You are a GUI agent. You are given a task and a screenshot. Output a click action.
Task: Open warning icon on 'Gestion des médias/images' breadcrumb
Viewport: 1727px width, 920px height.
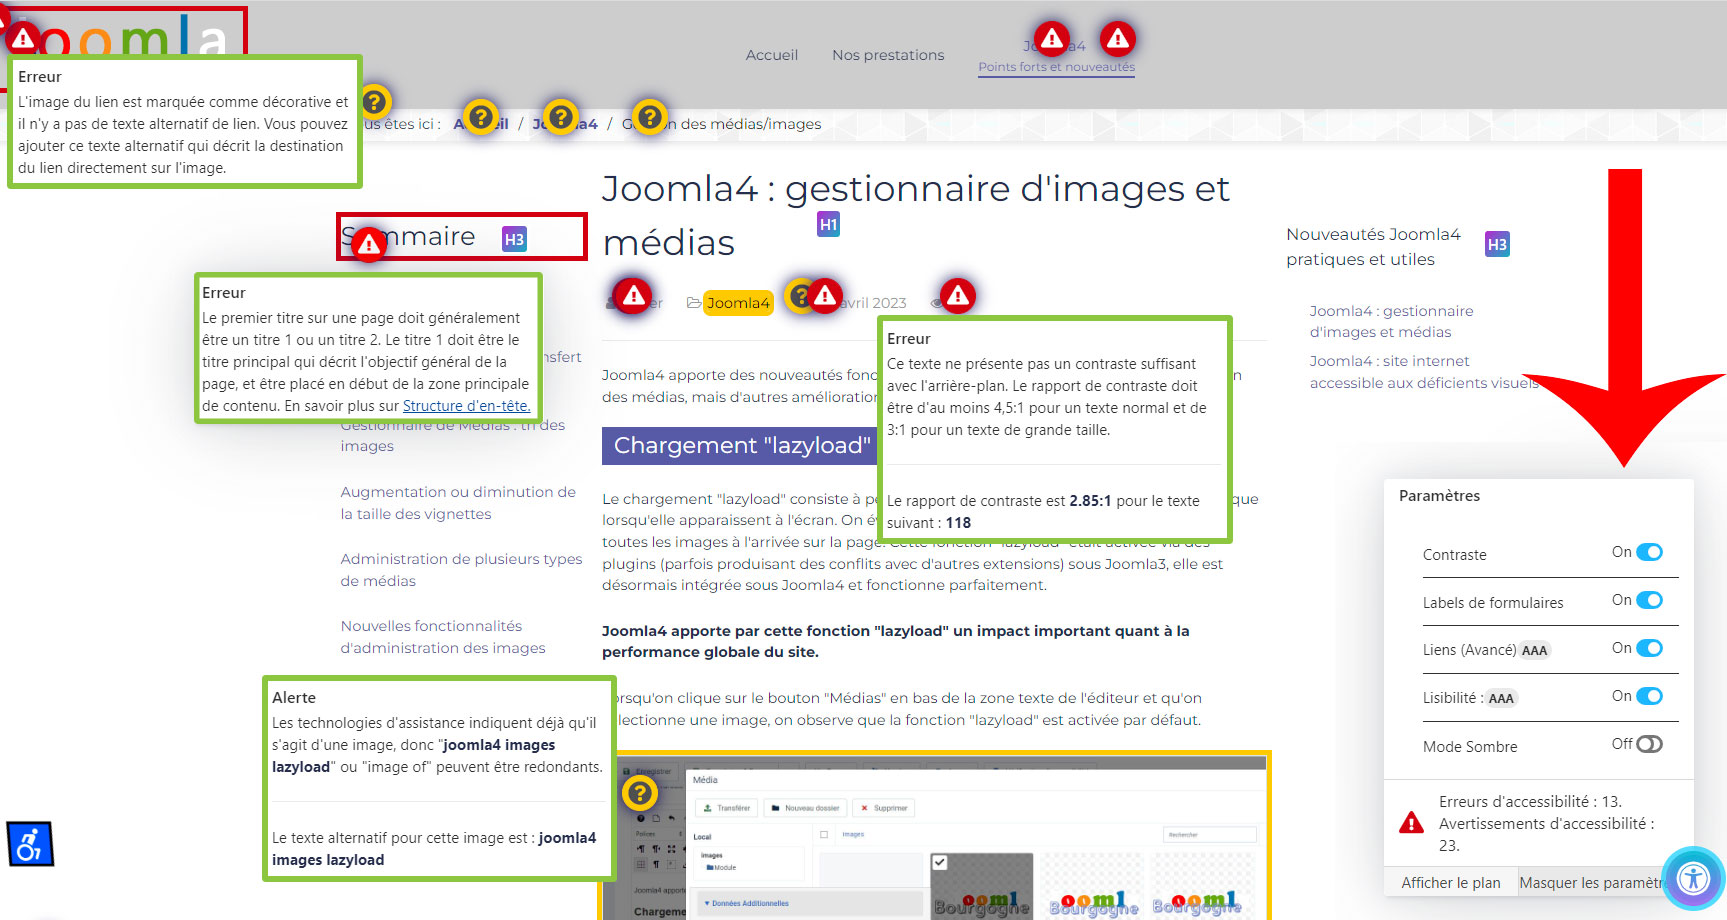click(x=649, y=117)
